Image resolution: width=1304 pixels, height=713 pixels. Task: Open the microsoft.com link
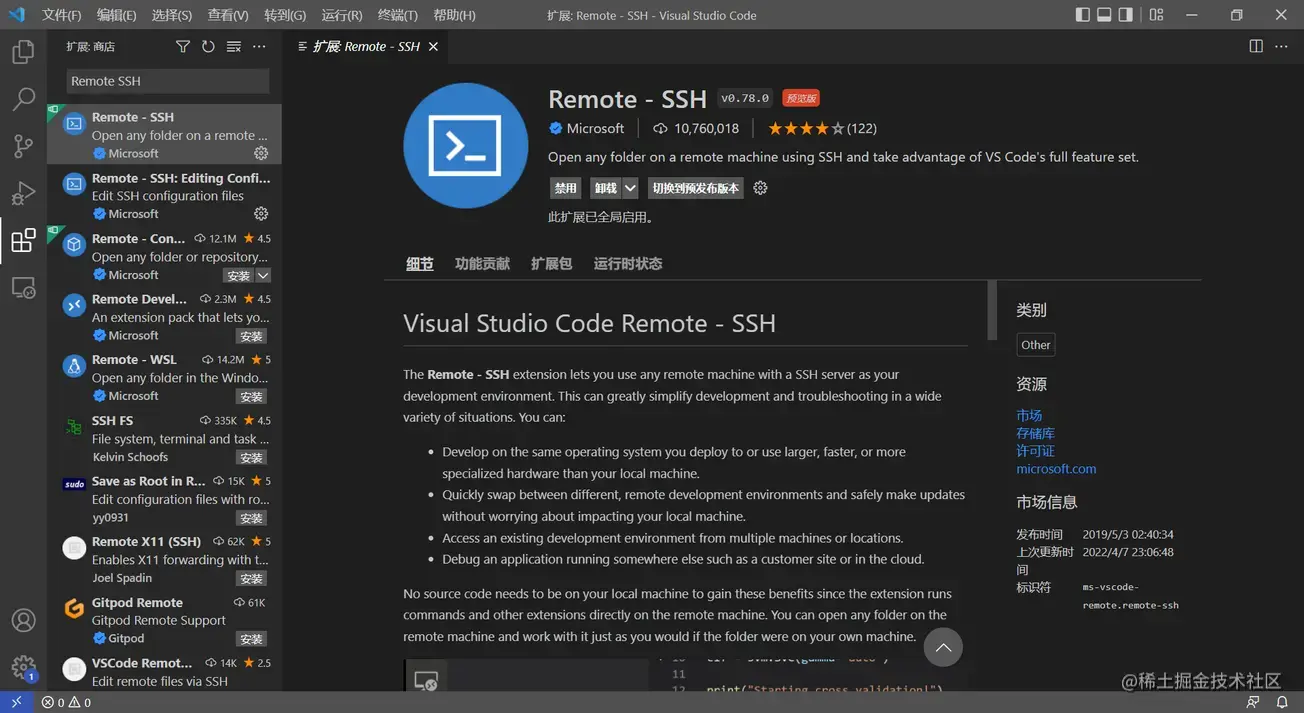click(x=1056, y=469)
